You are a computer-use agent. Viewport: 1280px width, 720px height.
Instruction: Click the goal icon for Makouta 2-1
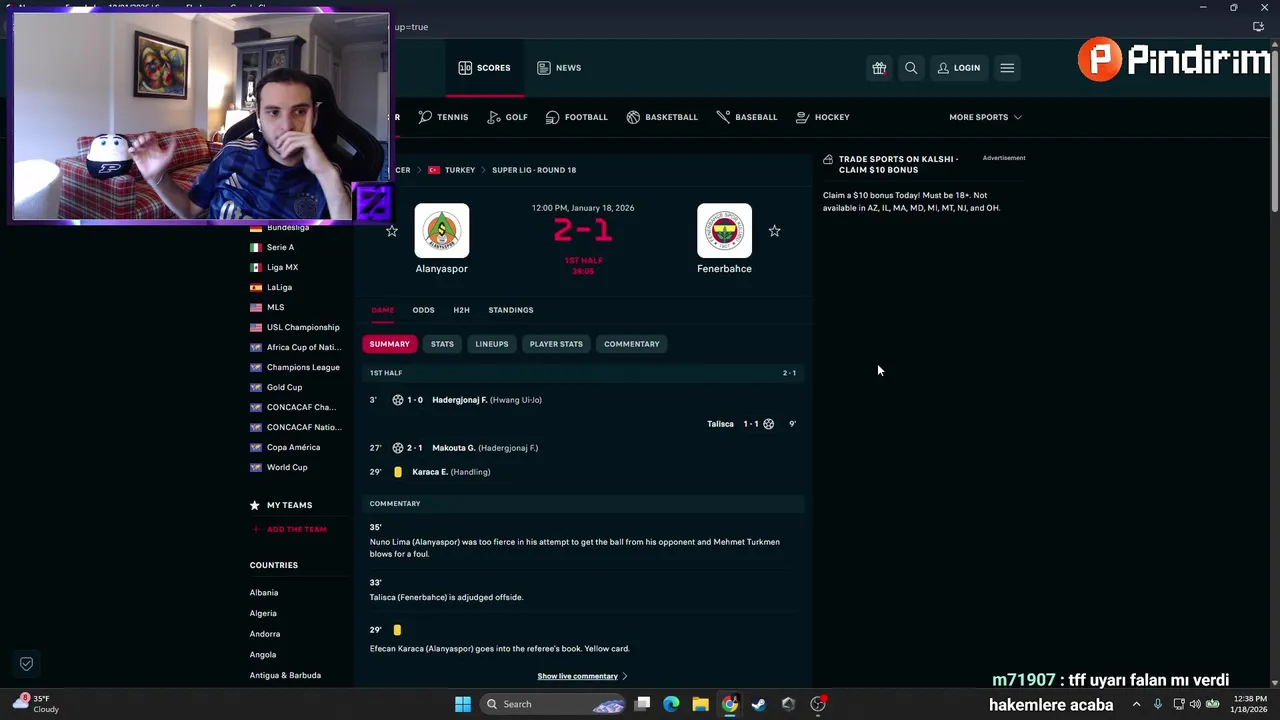[x=397, y=448]
